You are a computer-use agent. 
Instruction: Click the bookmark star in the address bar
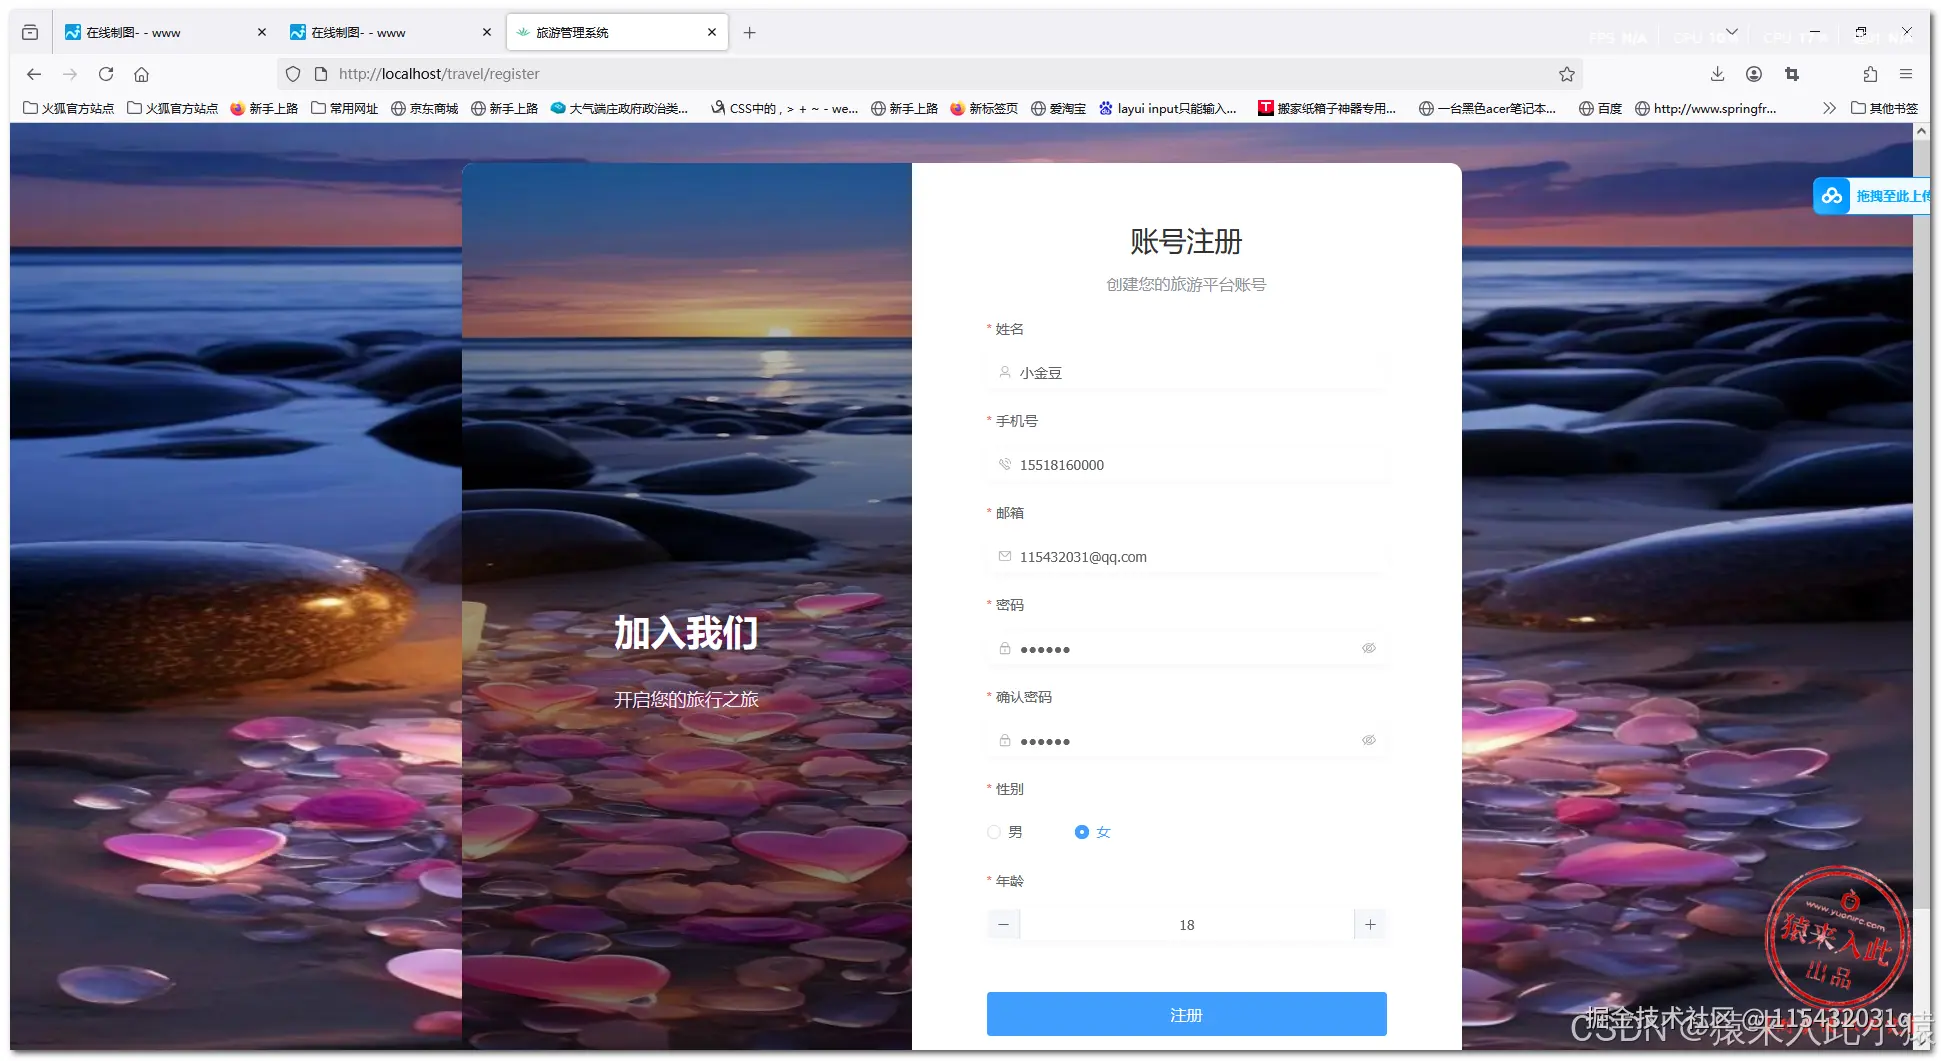point(1566,73)
